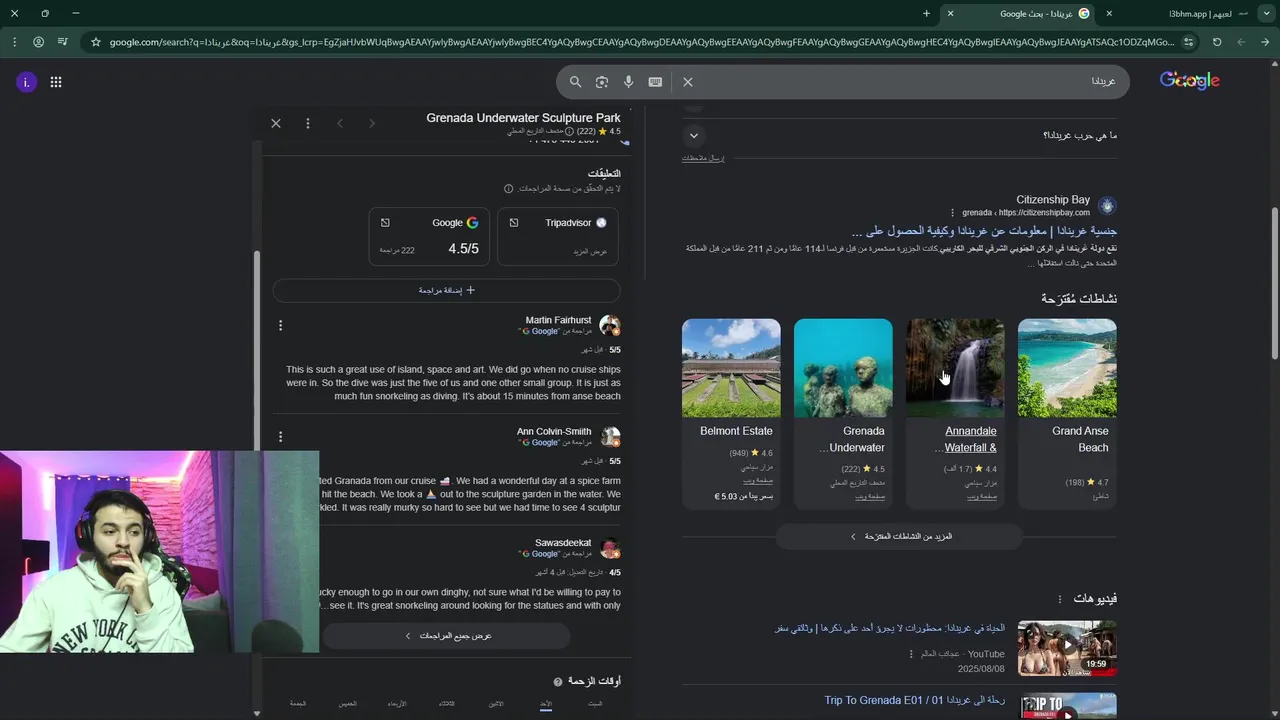Screen dimensions: 1280x720
Task: Open Chrome profile icon in toolbar
Action: pyautogui.click(x=39, y=42)
